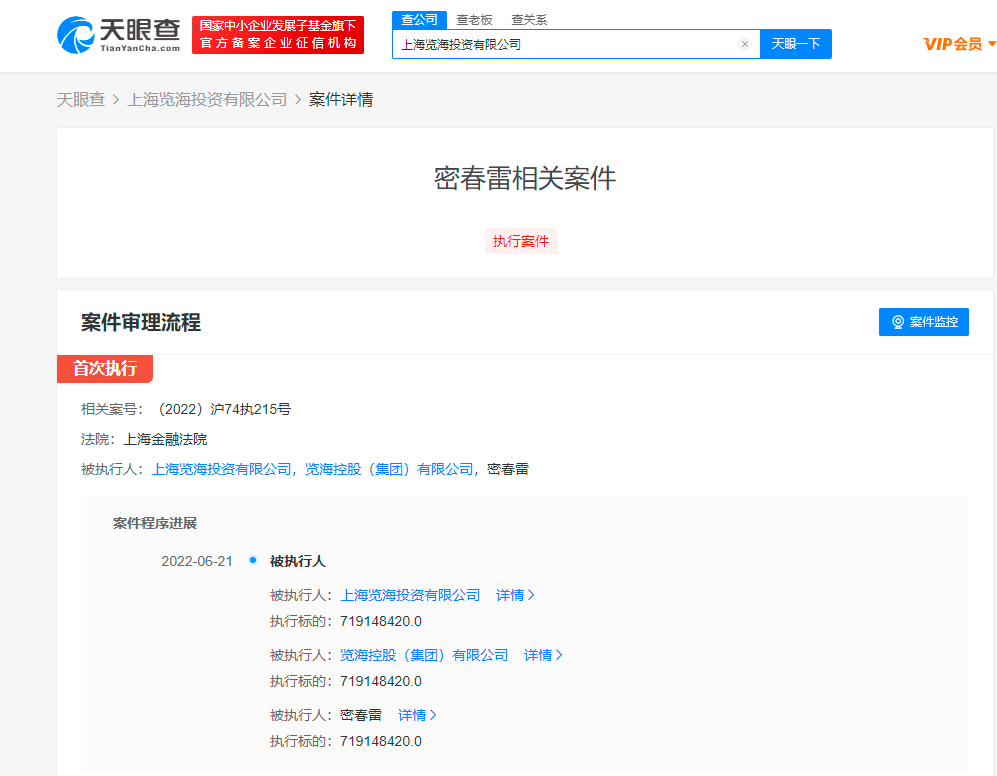Open the red 国家中小企业发展子基金旗下 banner
The image size is (997, 776).
pos(278,35)
